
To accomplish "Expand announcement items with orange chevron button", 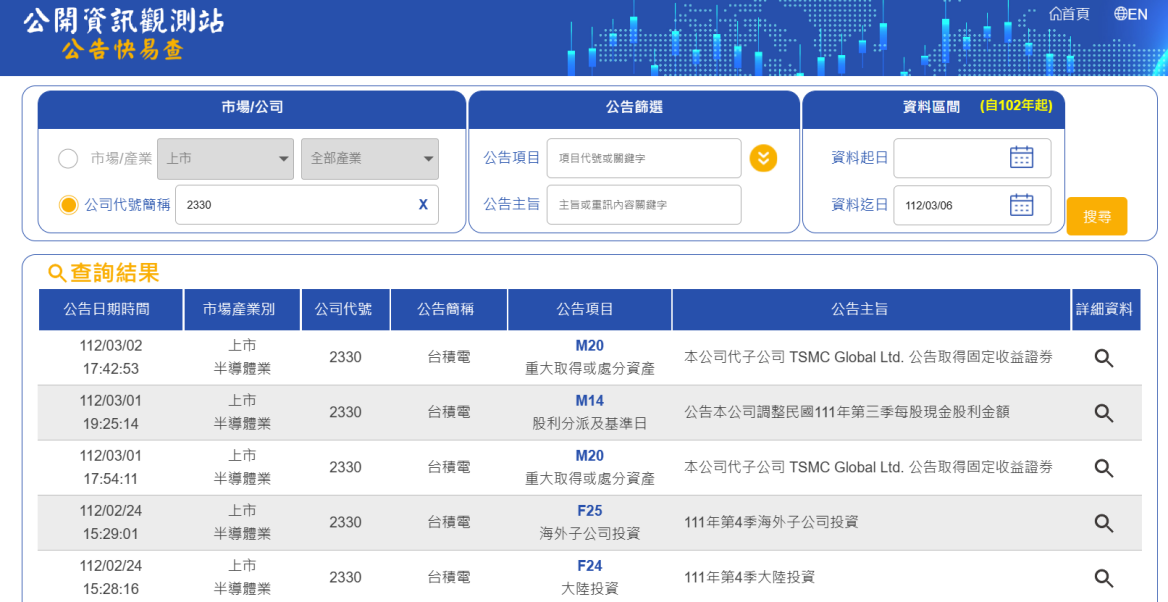I will click(x=763, y=158).
